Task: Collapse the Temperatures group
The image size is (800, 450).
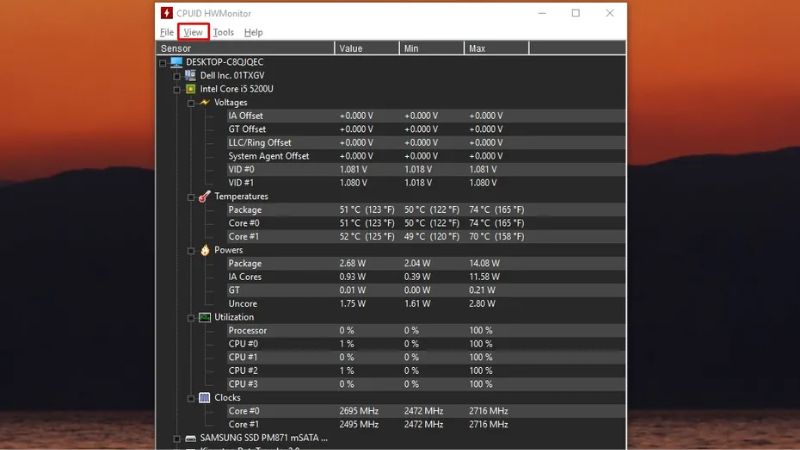Action: 191,197
